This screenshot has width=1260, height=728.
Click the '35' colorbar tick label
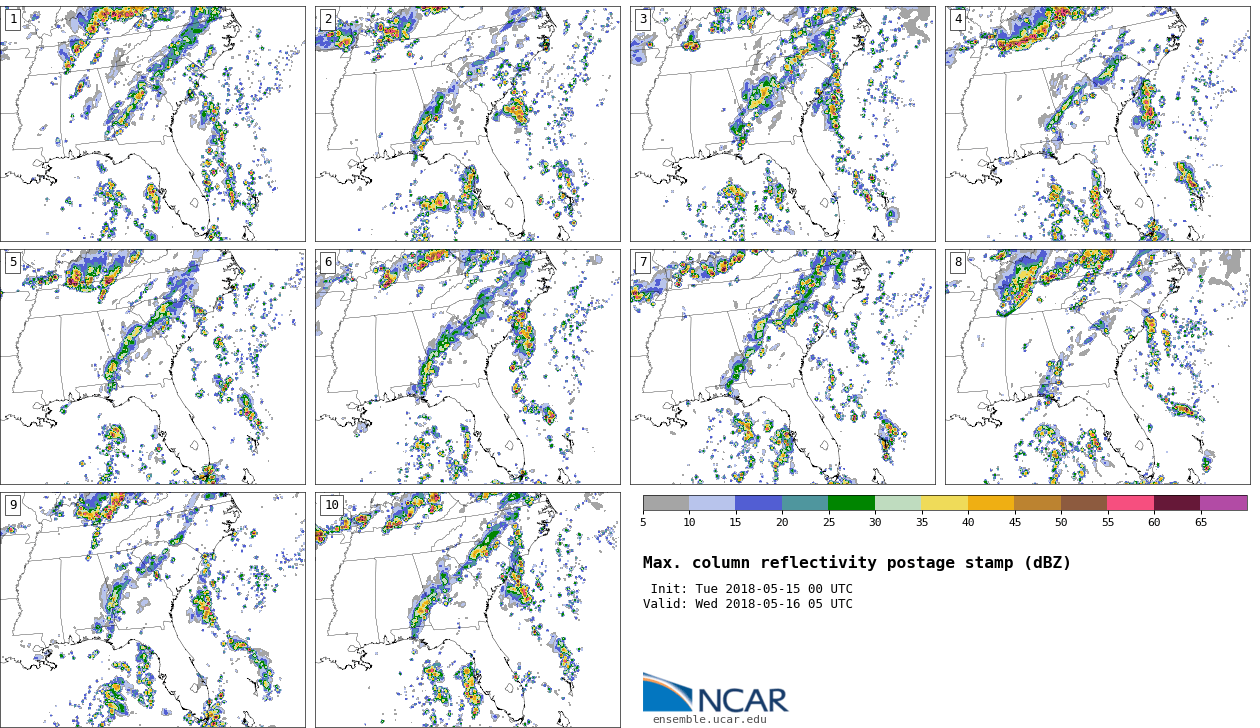[x=921, y=522]
